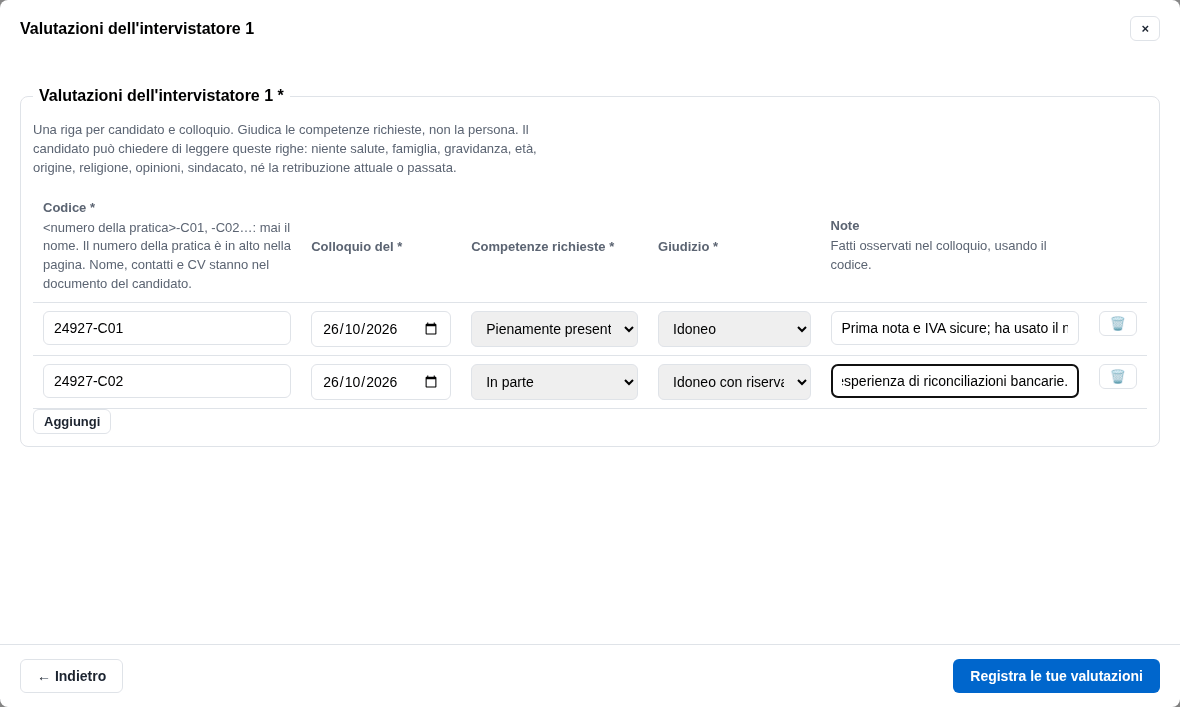Screen dimensions: 1180x707
Task: Go back with the Indietro button
Action: tap(71, 676)
